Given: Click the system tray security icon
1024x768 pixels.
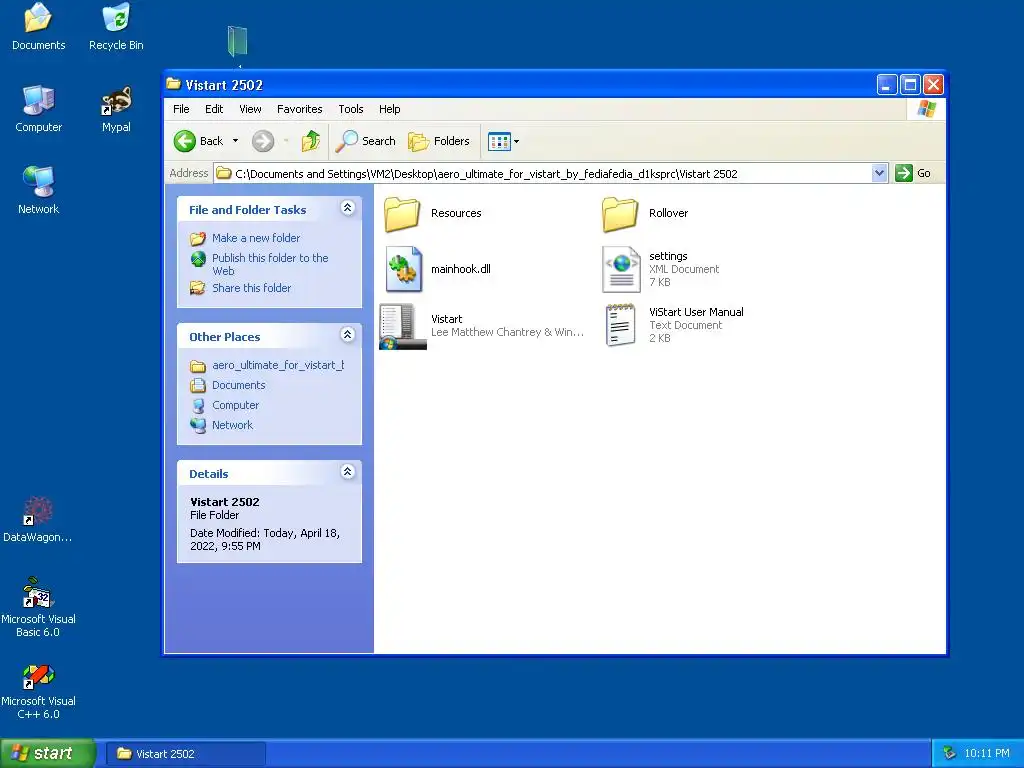Looking at the screenshot, I should coord(949,754).
